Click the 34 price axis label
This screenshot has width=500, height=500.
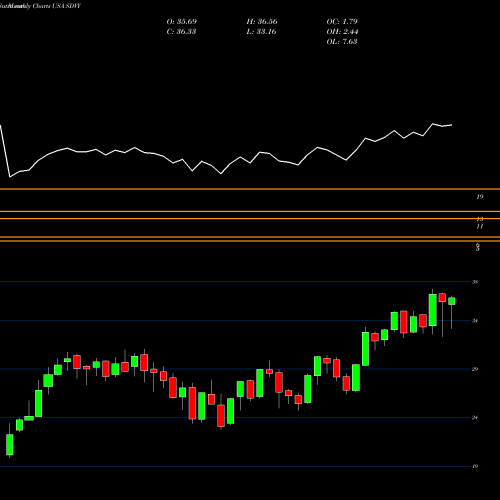[x=475, y=321]
